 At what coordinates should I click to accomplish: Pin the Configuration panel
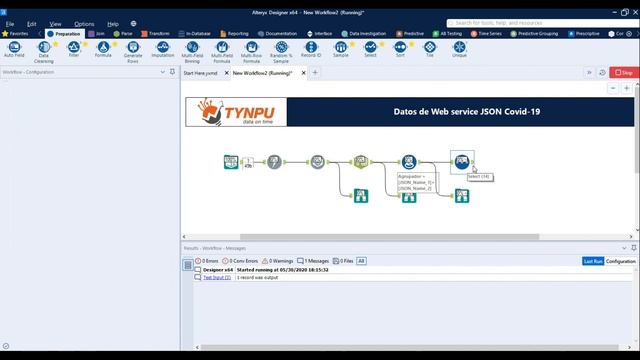[173, 72]
